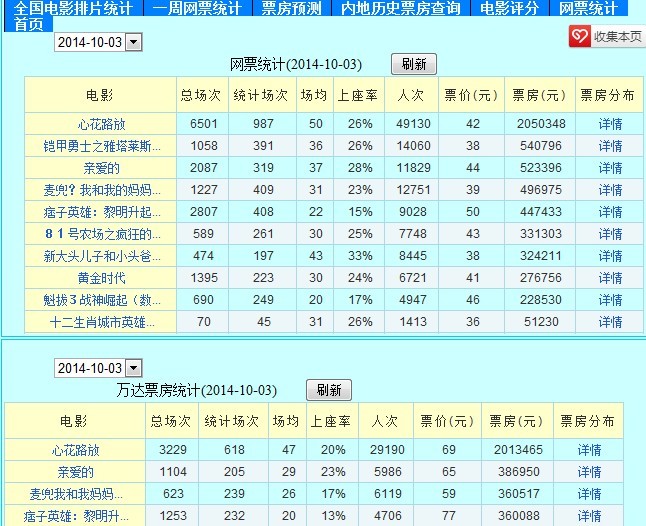
Task: Select cell value 49130 in 人次 column
Action: 413,124
